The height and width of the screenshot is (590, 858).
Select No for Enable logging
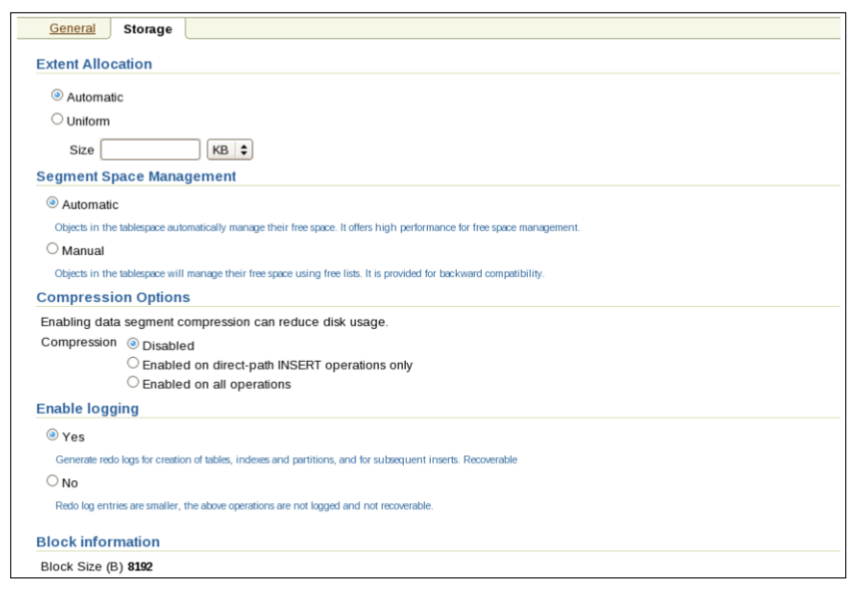(52, 481)
